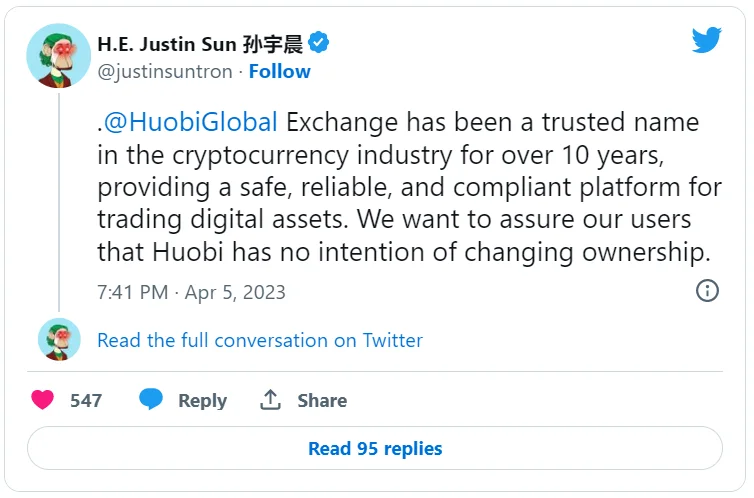Click the share upload arrow icon

click(x=270, y=400)
